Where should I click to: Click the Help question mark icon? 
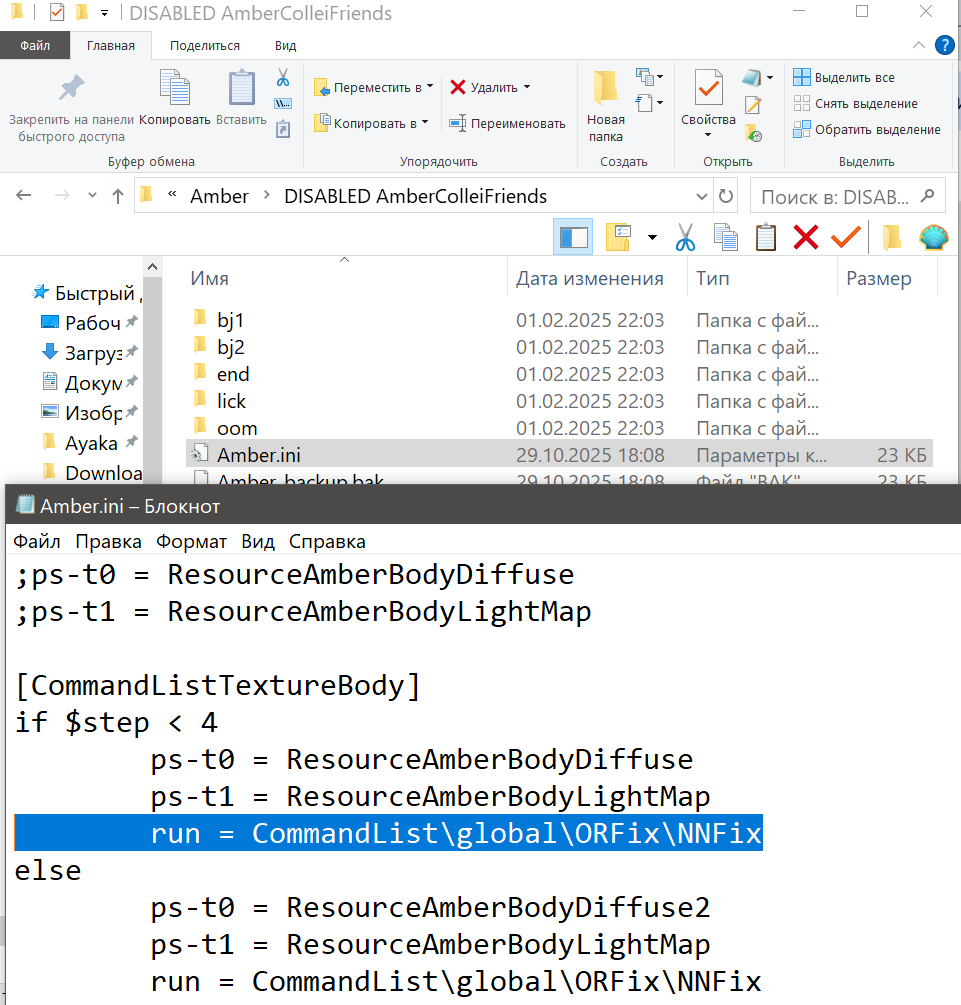[944, 46]
